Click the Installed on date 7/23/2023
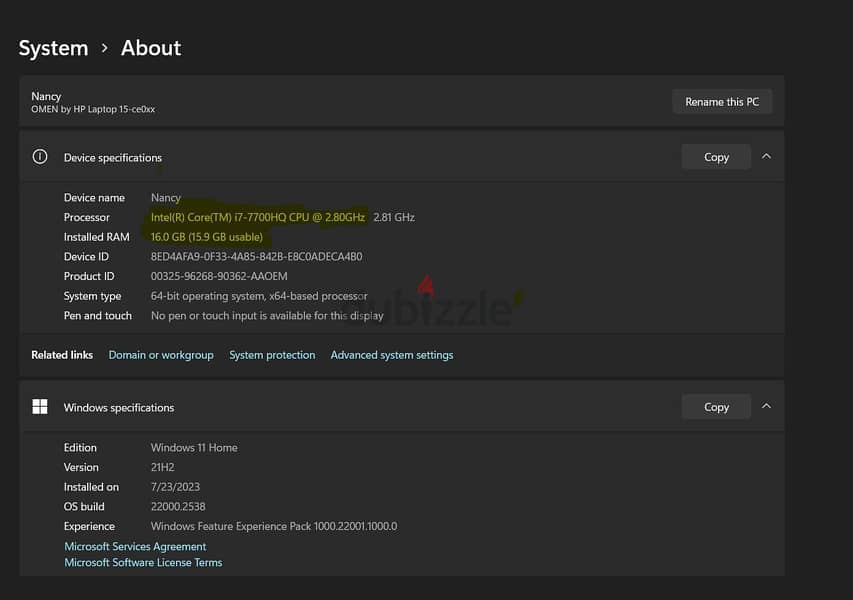853x600 pixels. pos(175,486)
